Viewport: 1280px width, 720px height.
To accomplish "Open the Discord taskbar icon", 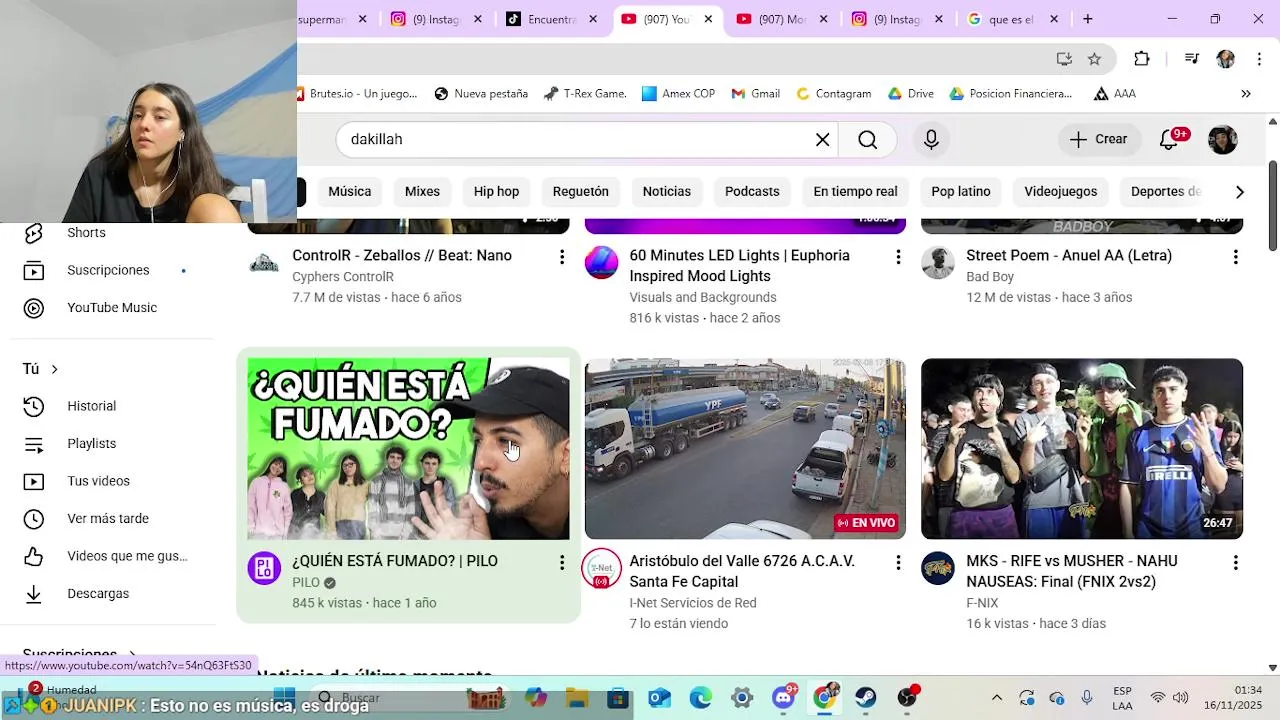I will [783, 697].
